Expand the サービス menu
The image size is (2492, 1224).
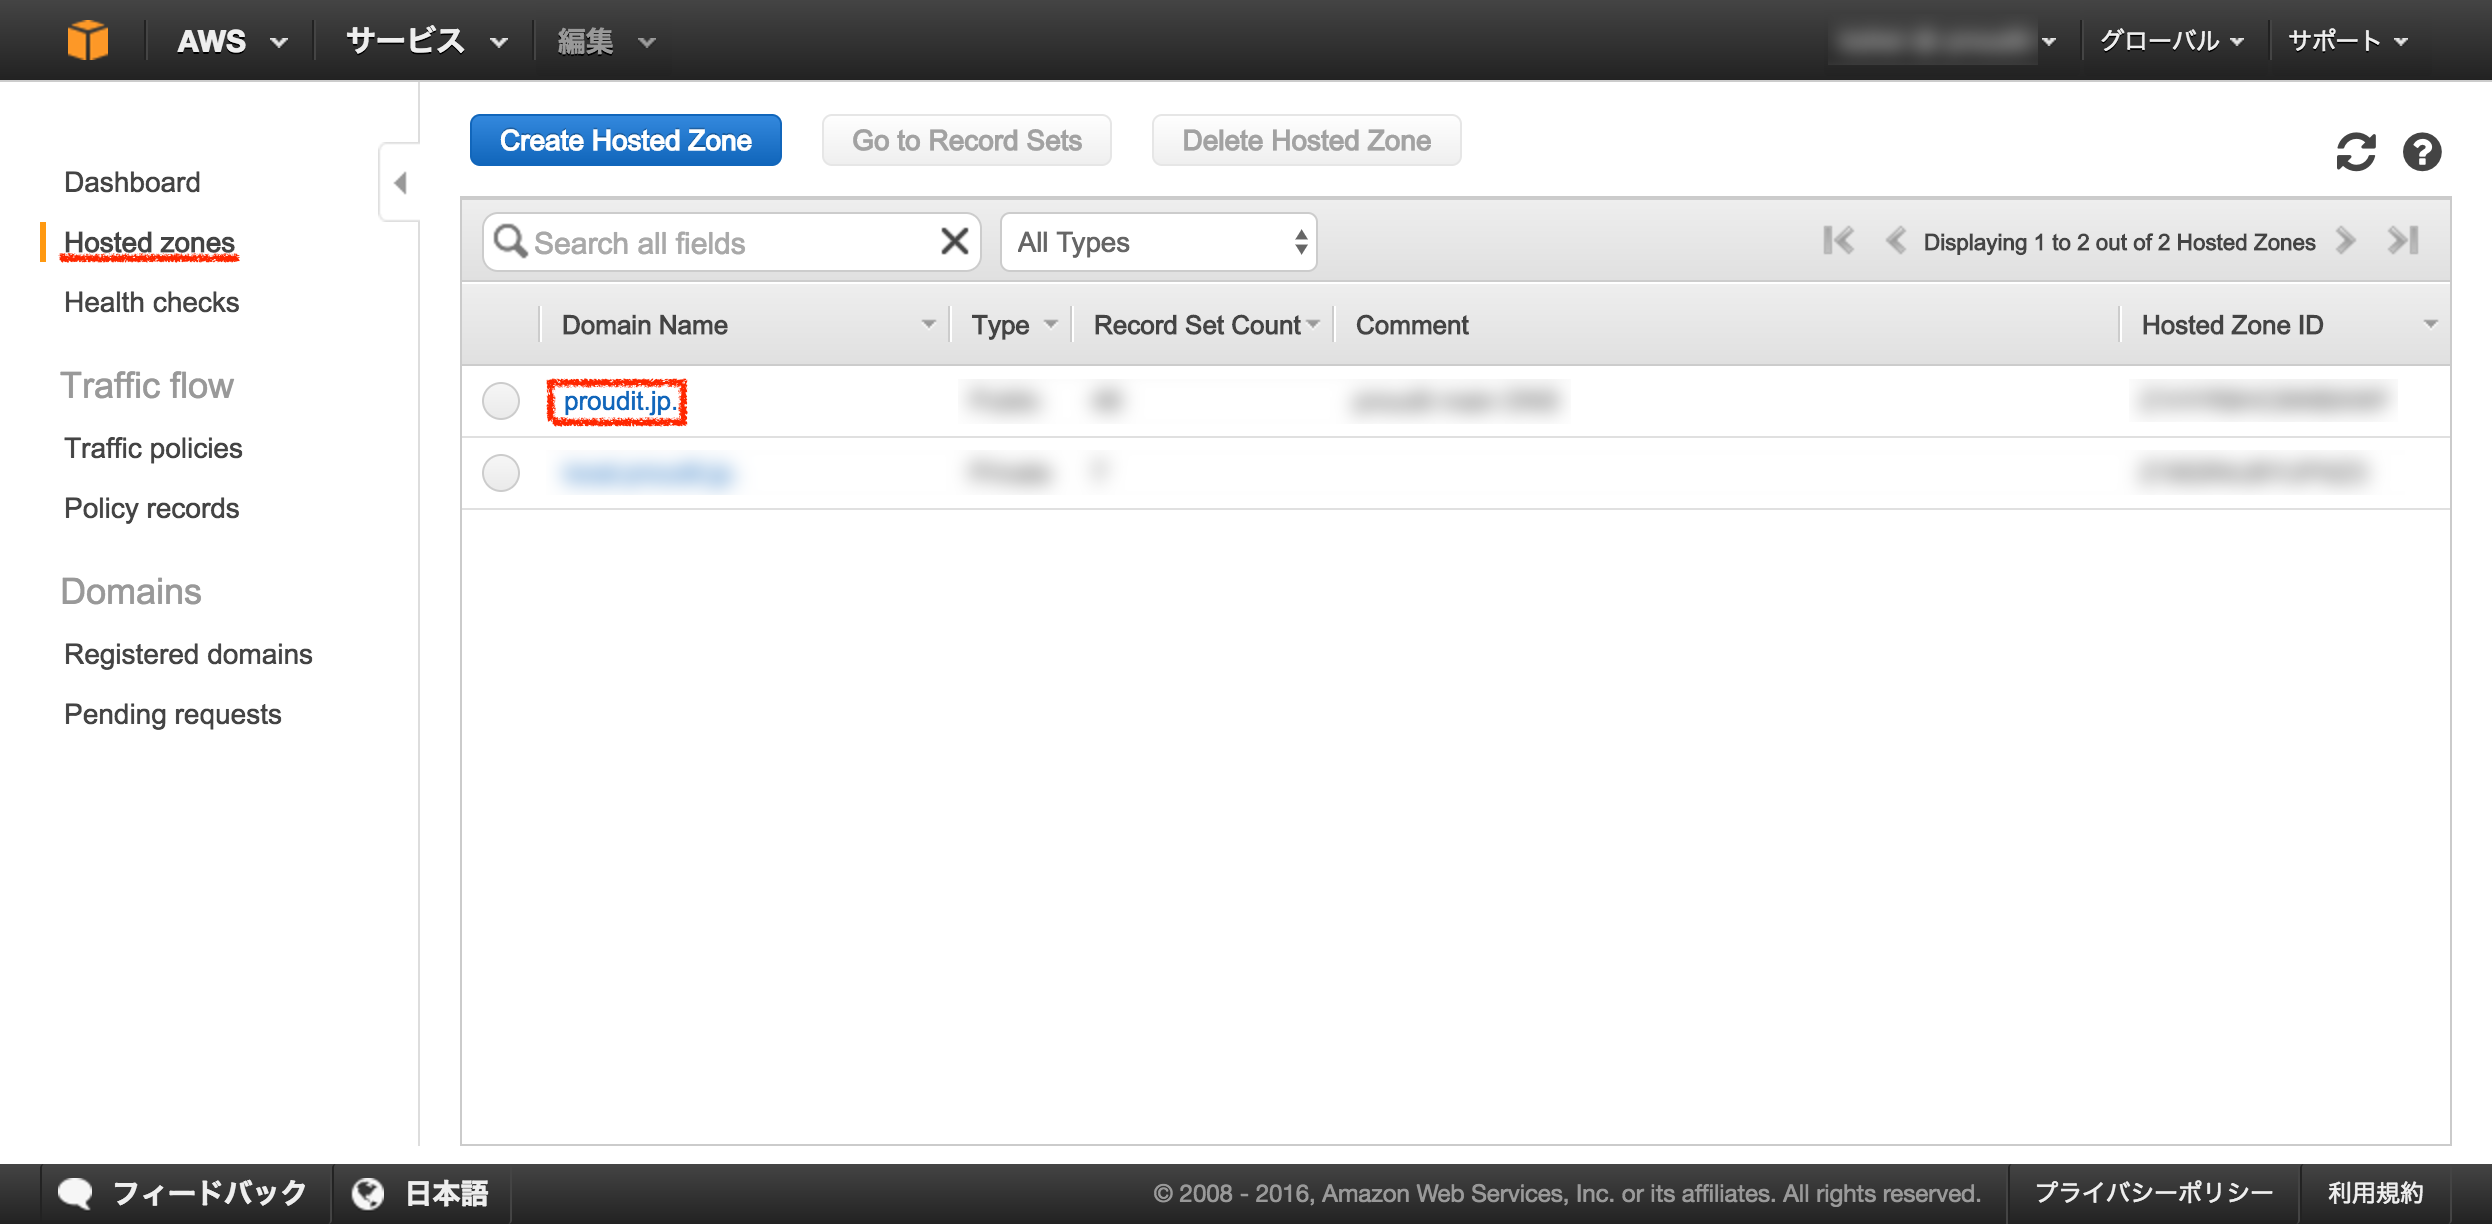tap(427, 41)
